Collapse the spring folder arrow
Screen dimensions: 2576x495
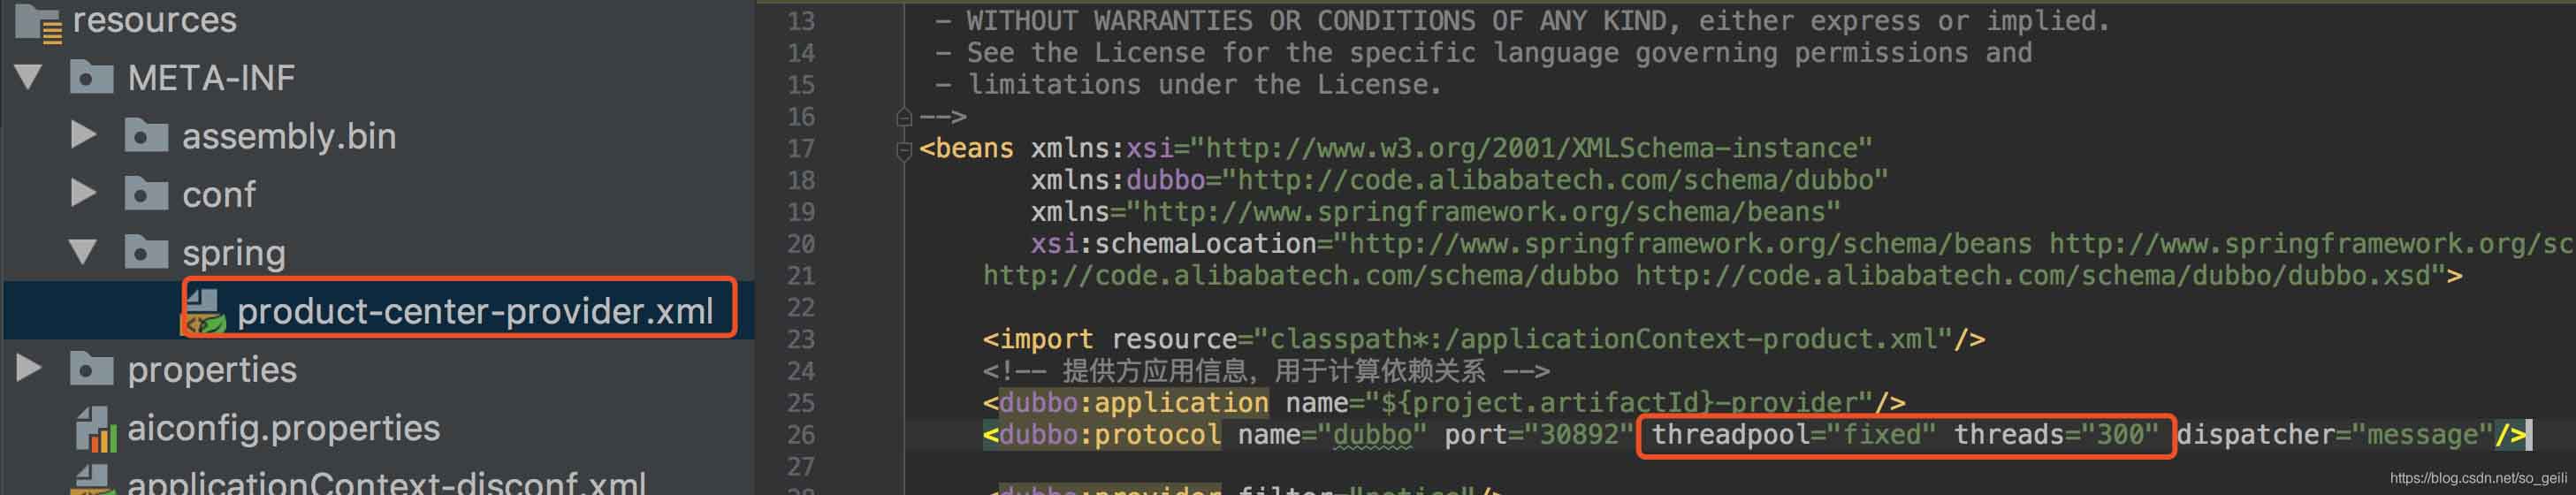point(83,252)
